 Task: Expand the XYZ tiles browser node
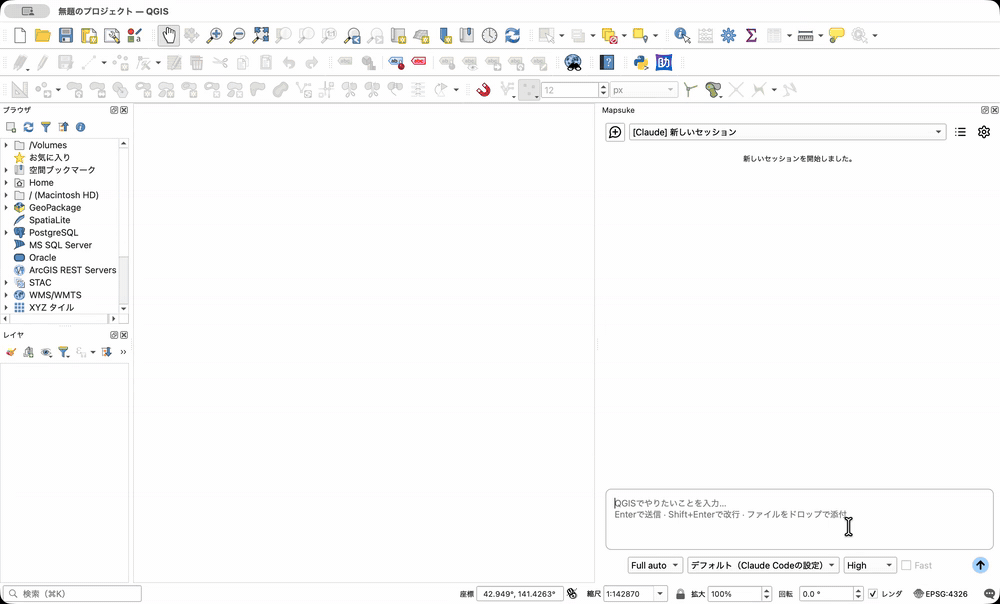tap(6, 307)
